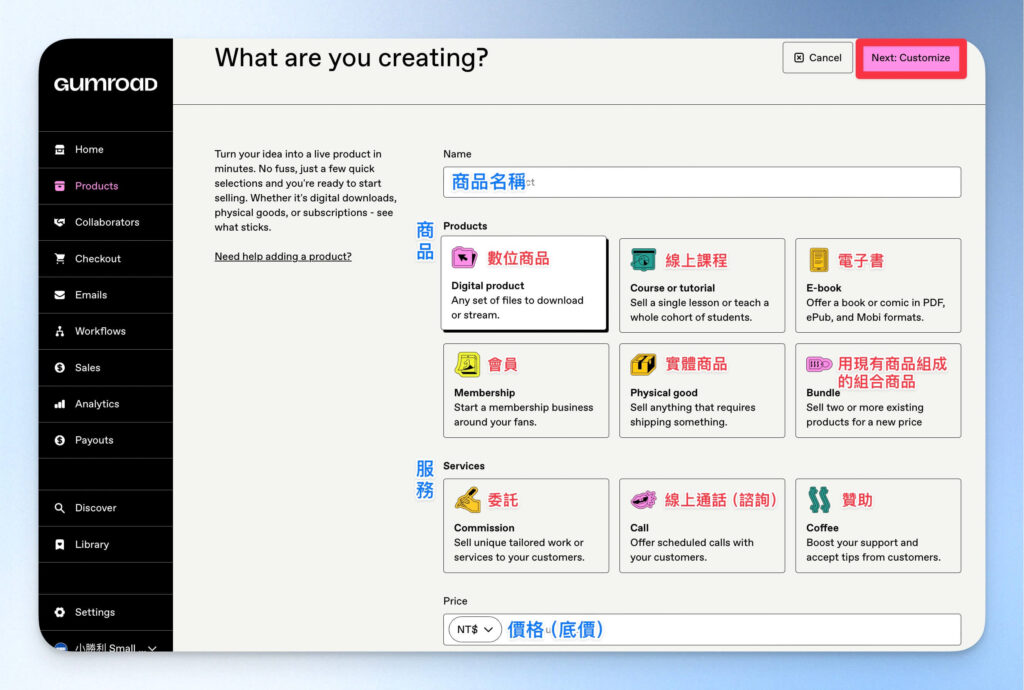This screenshot has height=690, width=1024.
Task: Click the Bundle pink tag icon
Action: 819,364
